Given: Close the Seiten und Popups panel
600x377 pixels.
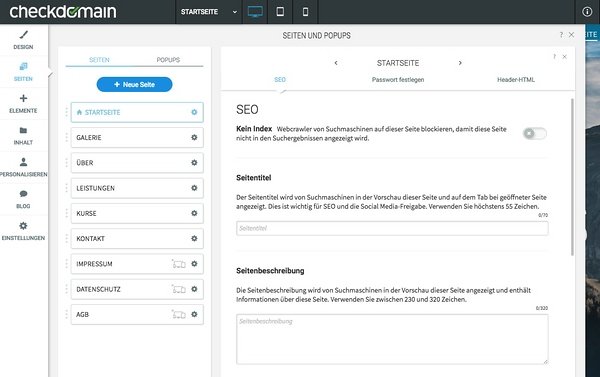Looking at the screenshot, I should pos(571,35).
